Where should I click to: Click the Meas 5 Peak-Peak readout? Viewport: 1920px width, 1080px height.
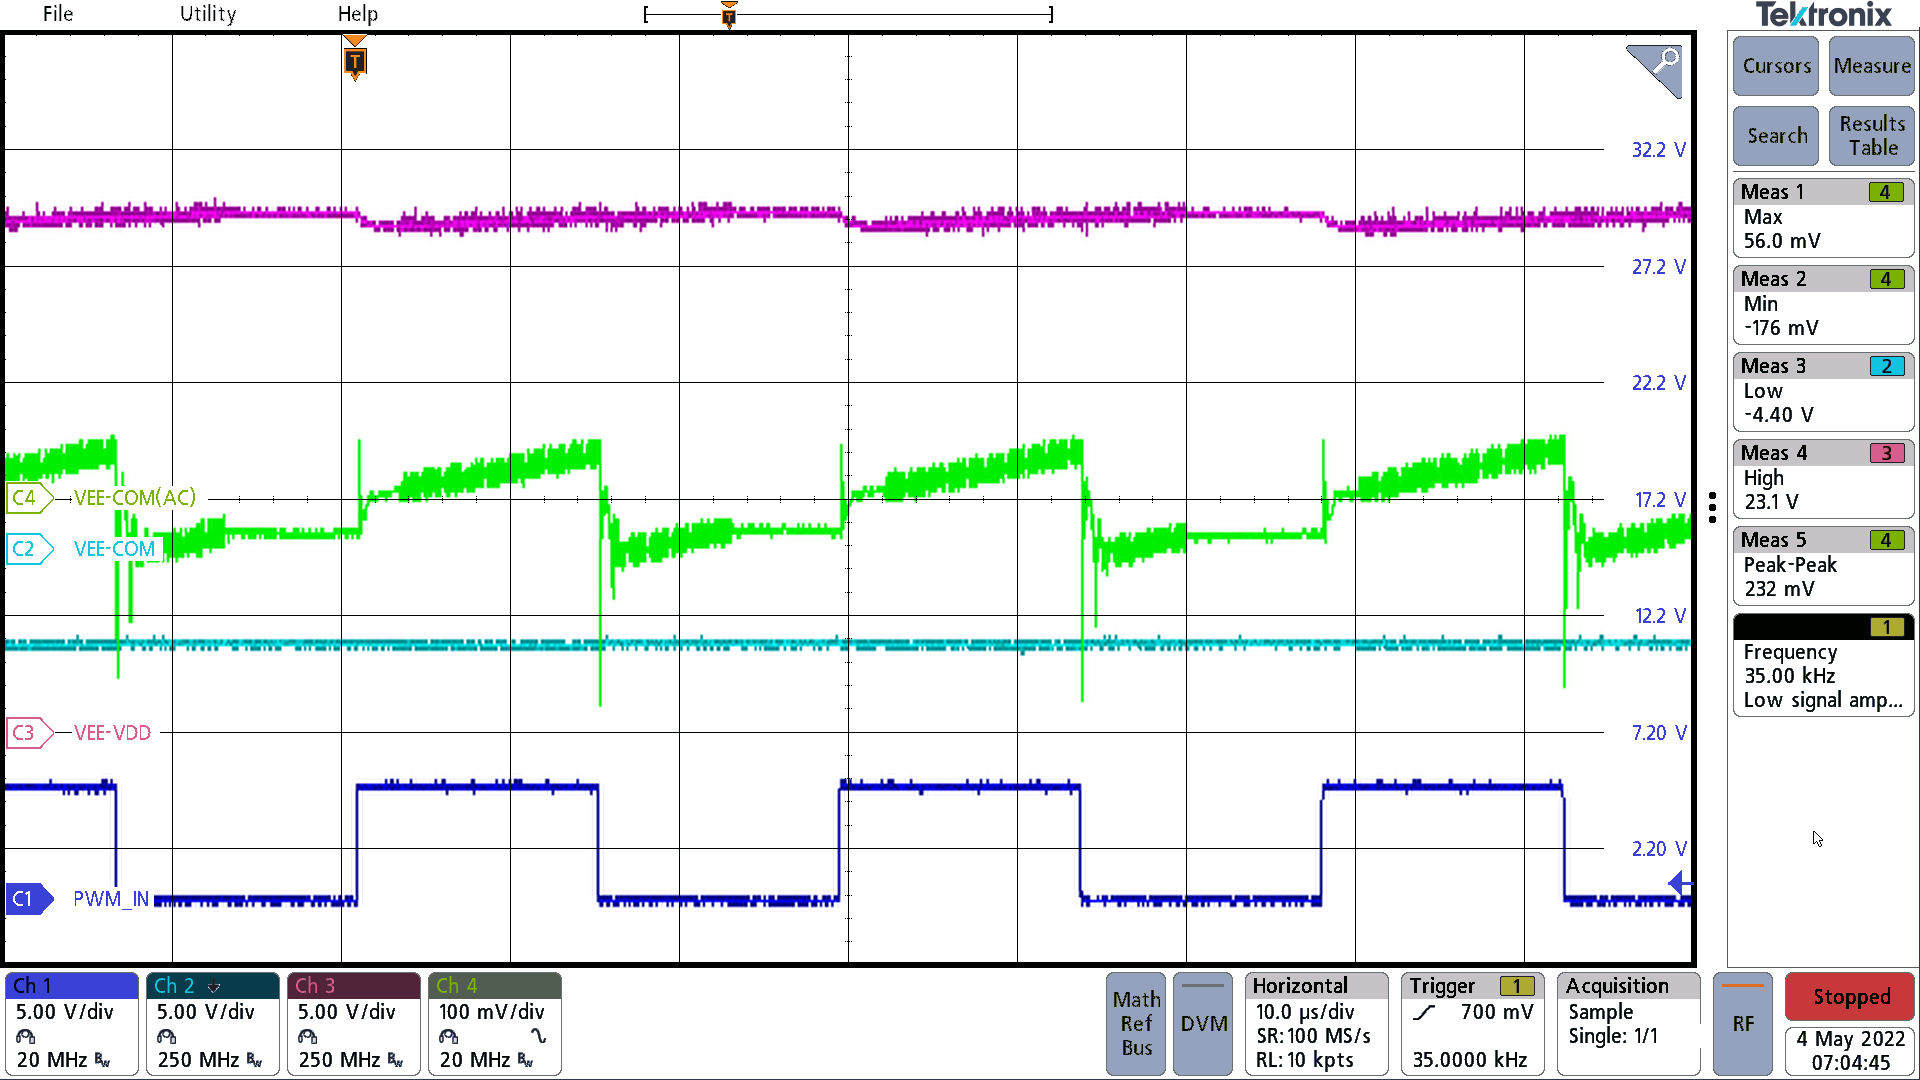1822,565
